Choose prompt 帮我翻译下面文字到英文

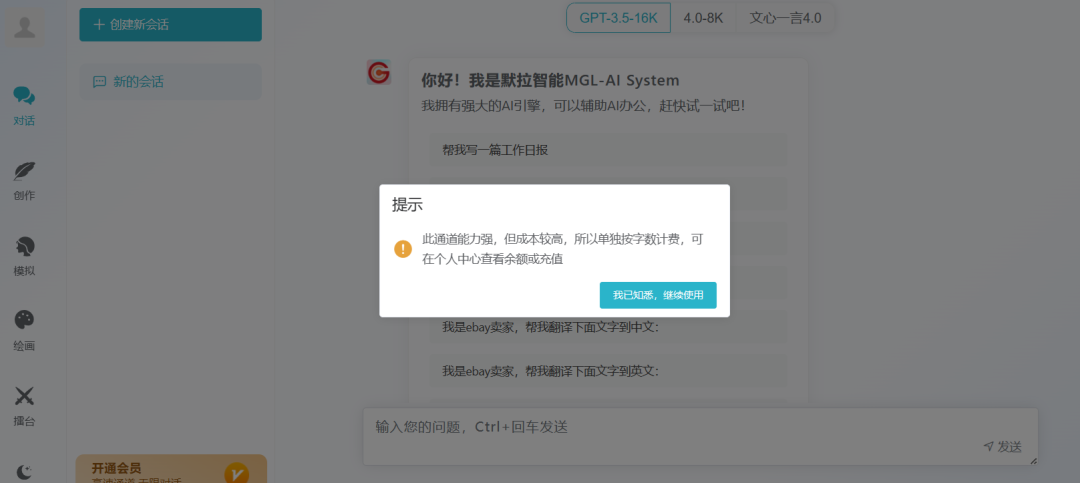pyautogui.click(x=609, y=371)
